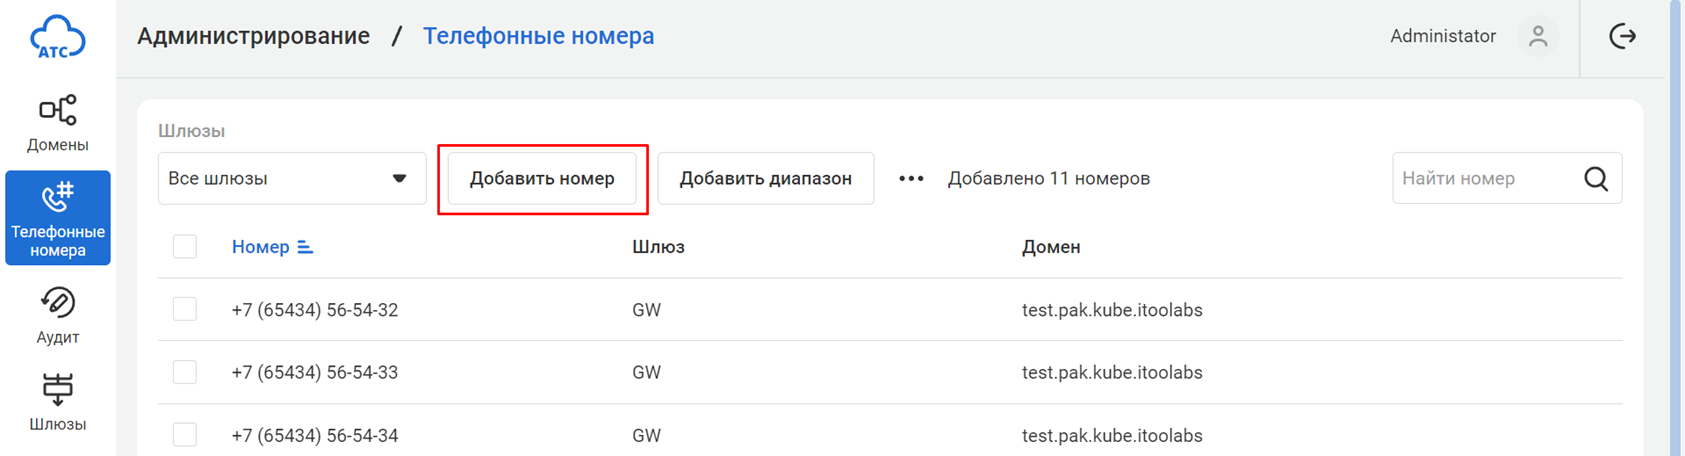Toggle the select-all checkbox in table header
This screenshot has width=1685, height=456.
point(185,247)
